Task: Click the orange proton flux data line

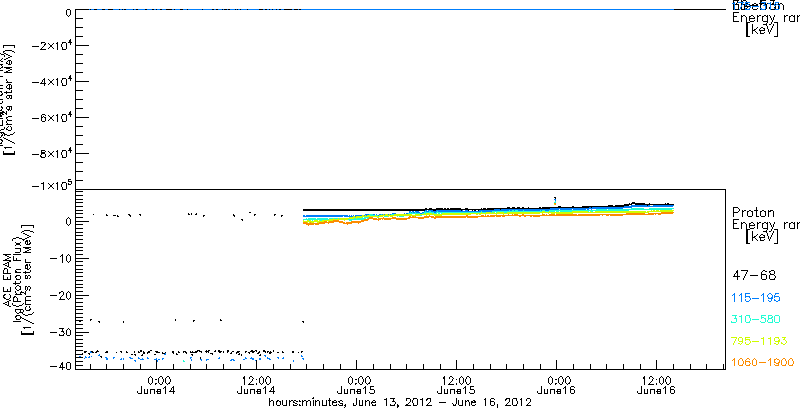Action: click(x=489, y=216)
